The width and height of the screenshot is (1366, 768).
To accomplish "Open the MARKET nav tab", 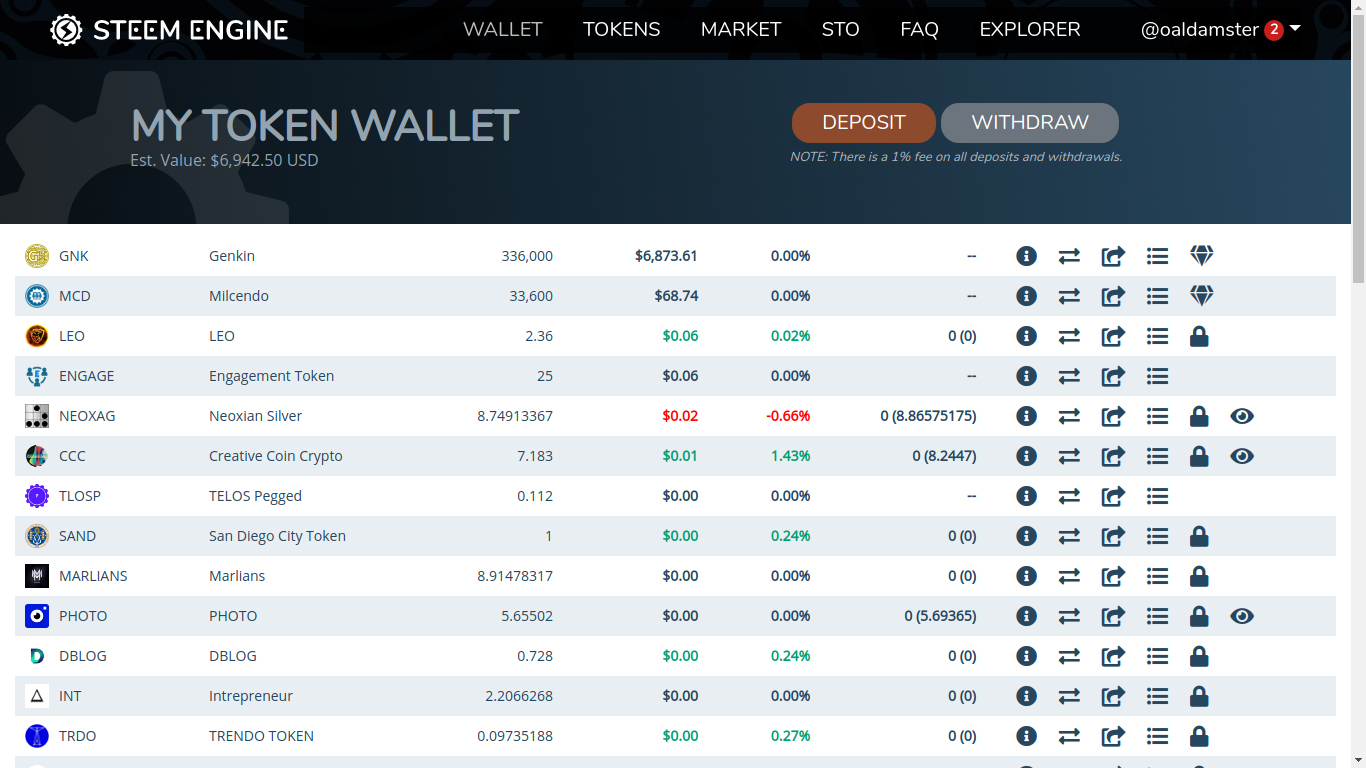I will click(x=741, y=30).
